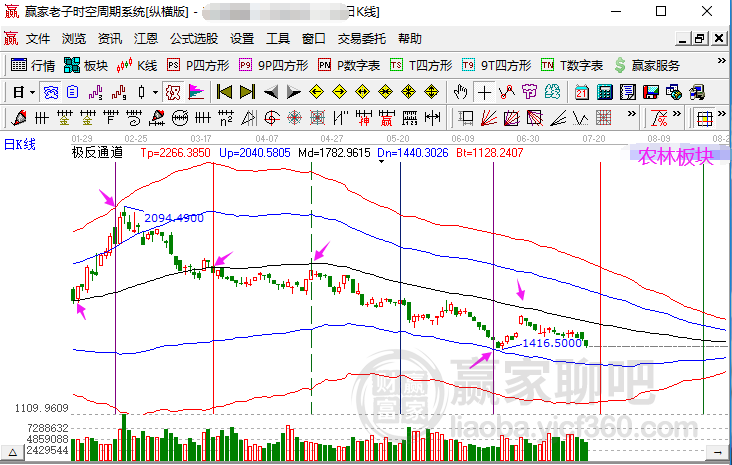732x465 pixels.
Task: Click the candlestick chart type icon
Action: click(141, 92)
